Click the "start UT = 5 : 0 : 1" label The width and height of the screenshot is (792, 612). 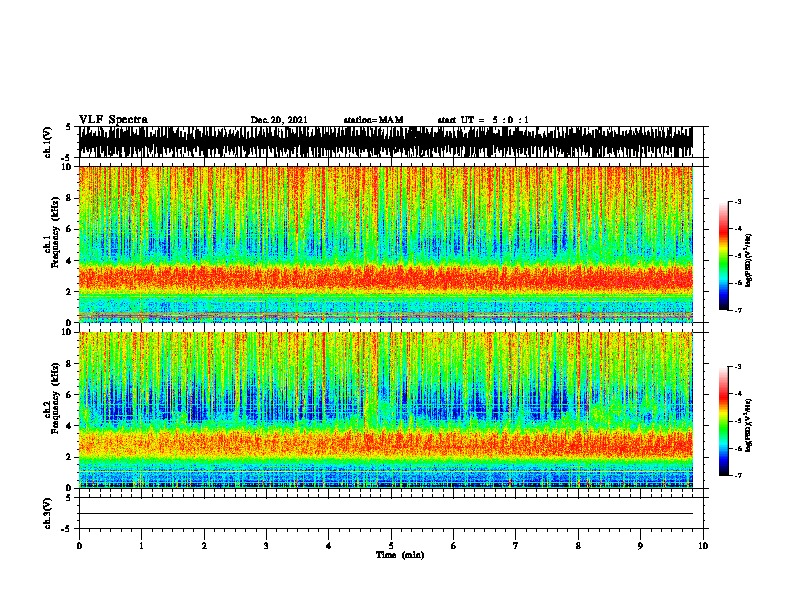tap(483, 120)
